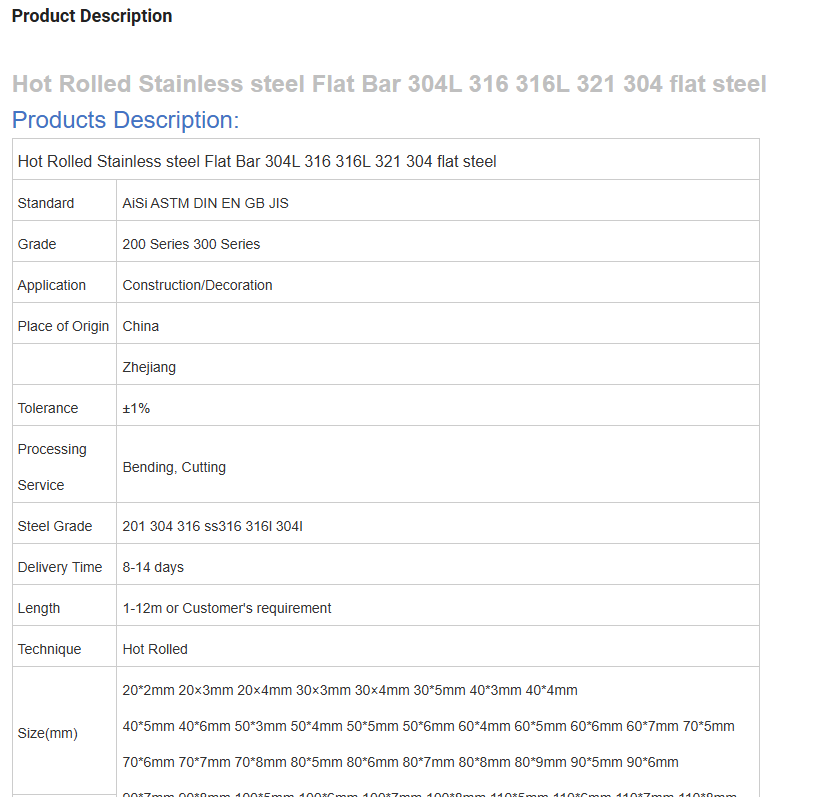Select the 'Processing Service' label cell

tap(52, 467)
